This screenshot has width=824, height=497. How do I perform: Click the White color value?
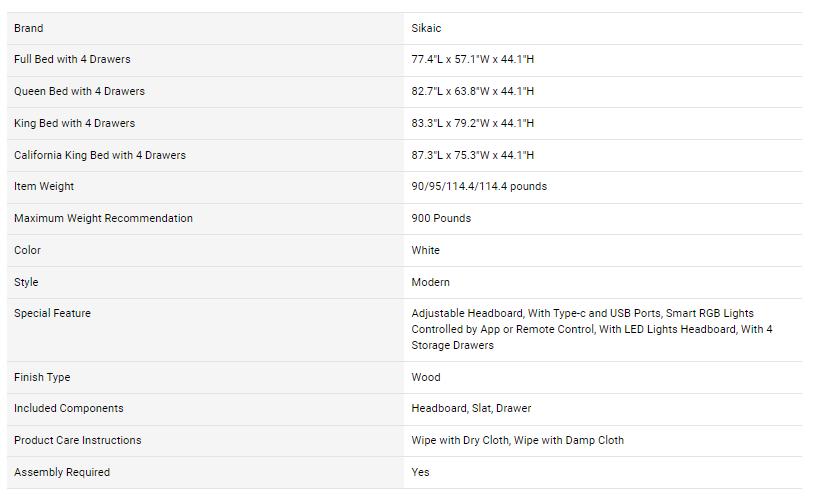point(425,251)
